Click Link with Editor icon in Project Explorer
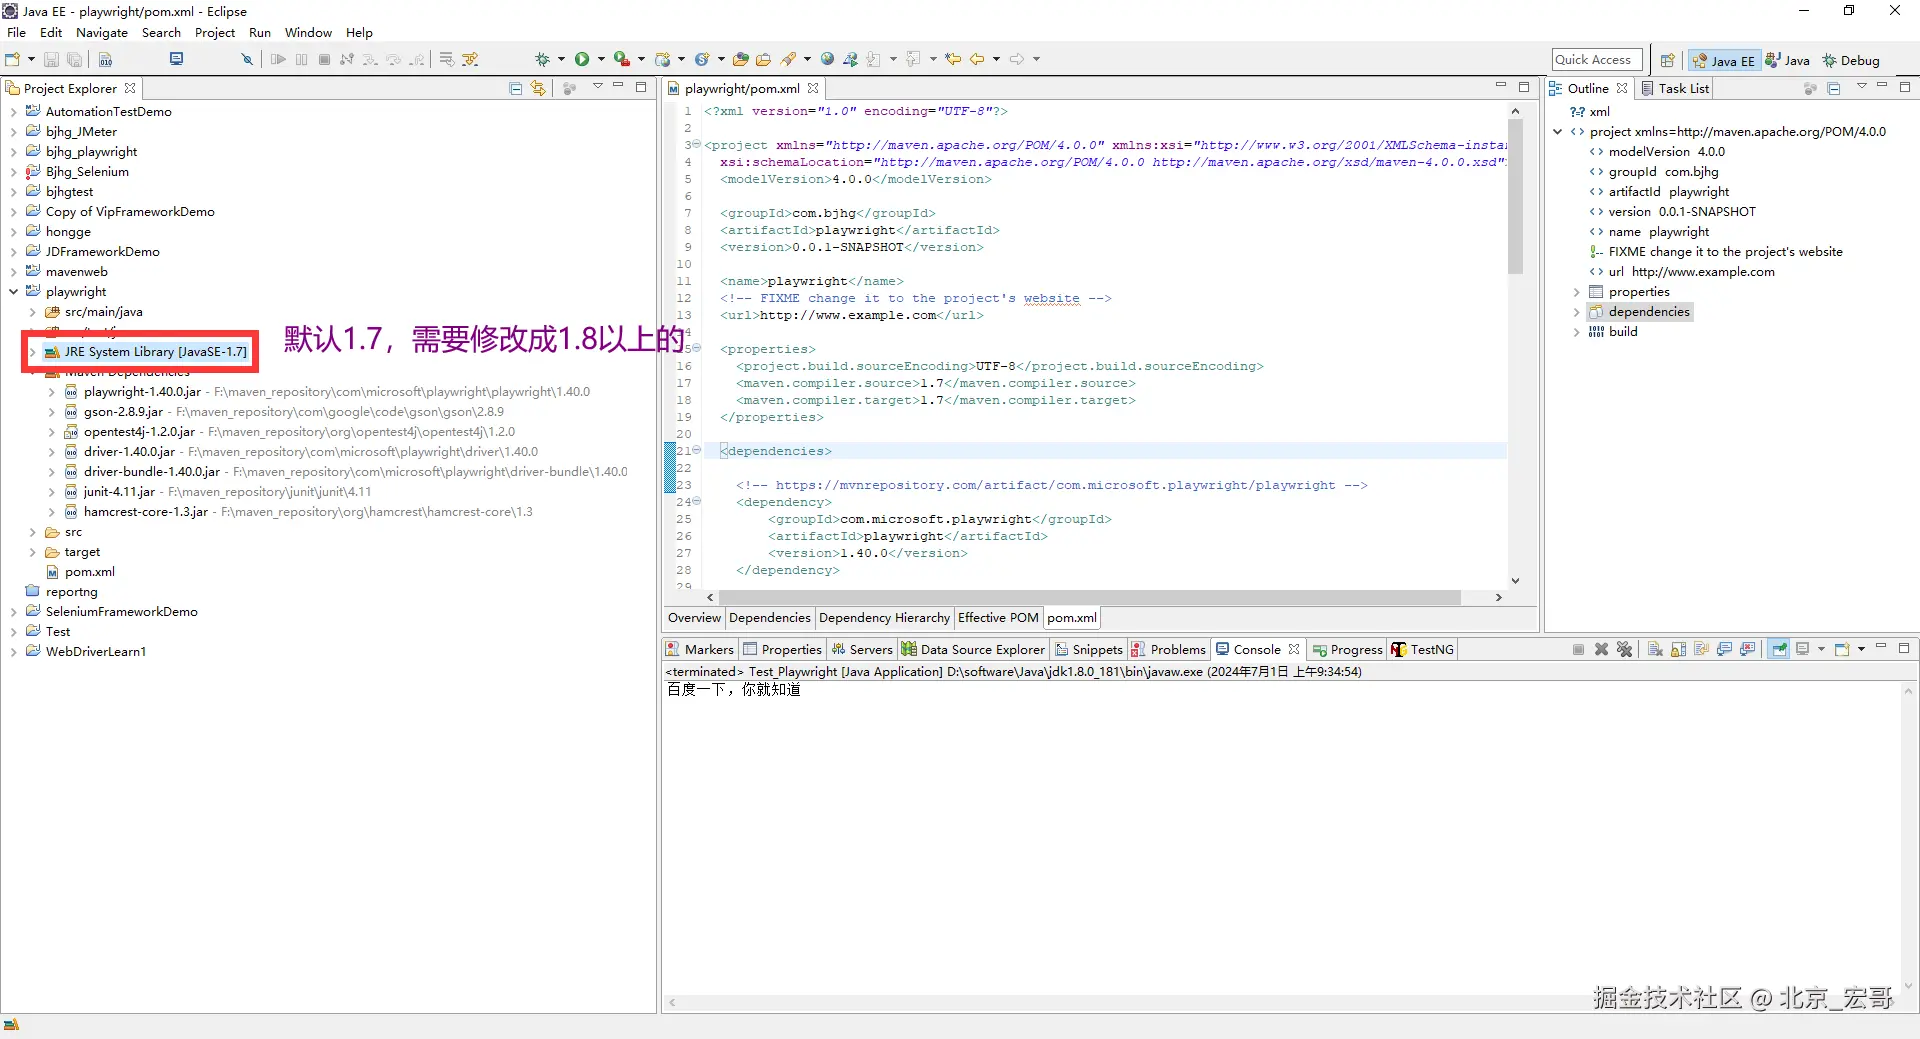 tap(539, 88)
